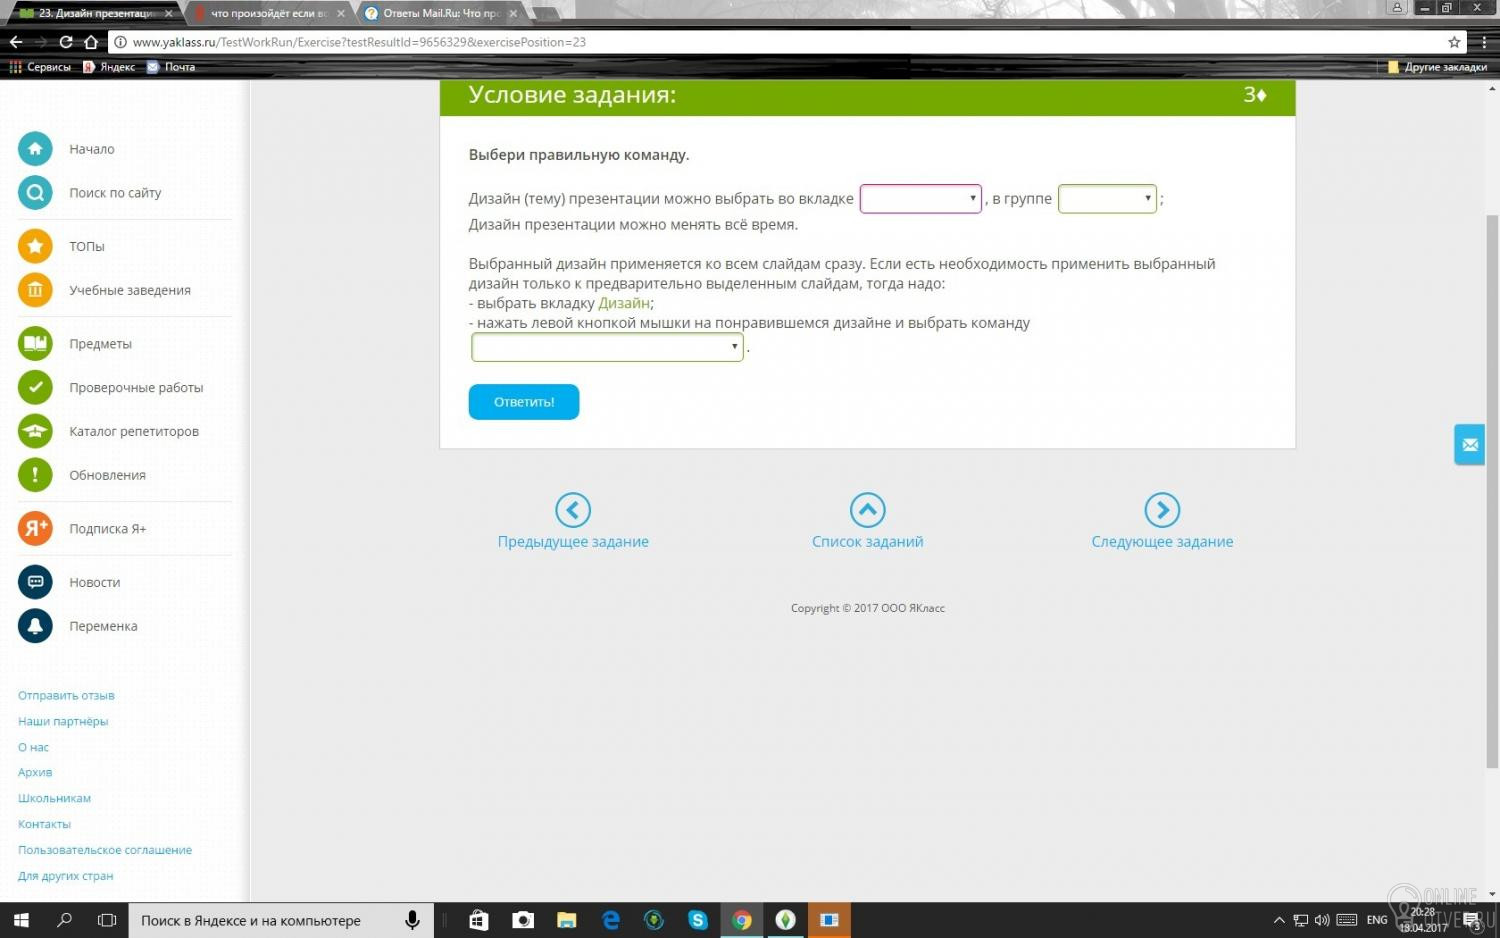
Task: Click the browser address bar URL
Action: click(x=360, y=42)
